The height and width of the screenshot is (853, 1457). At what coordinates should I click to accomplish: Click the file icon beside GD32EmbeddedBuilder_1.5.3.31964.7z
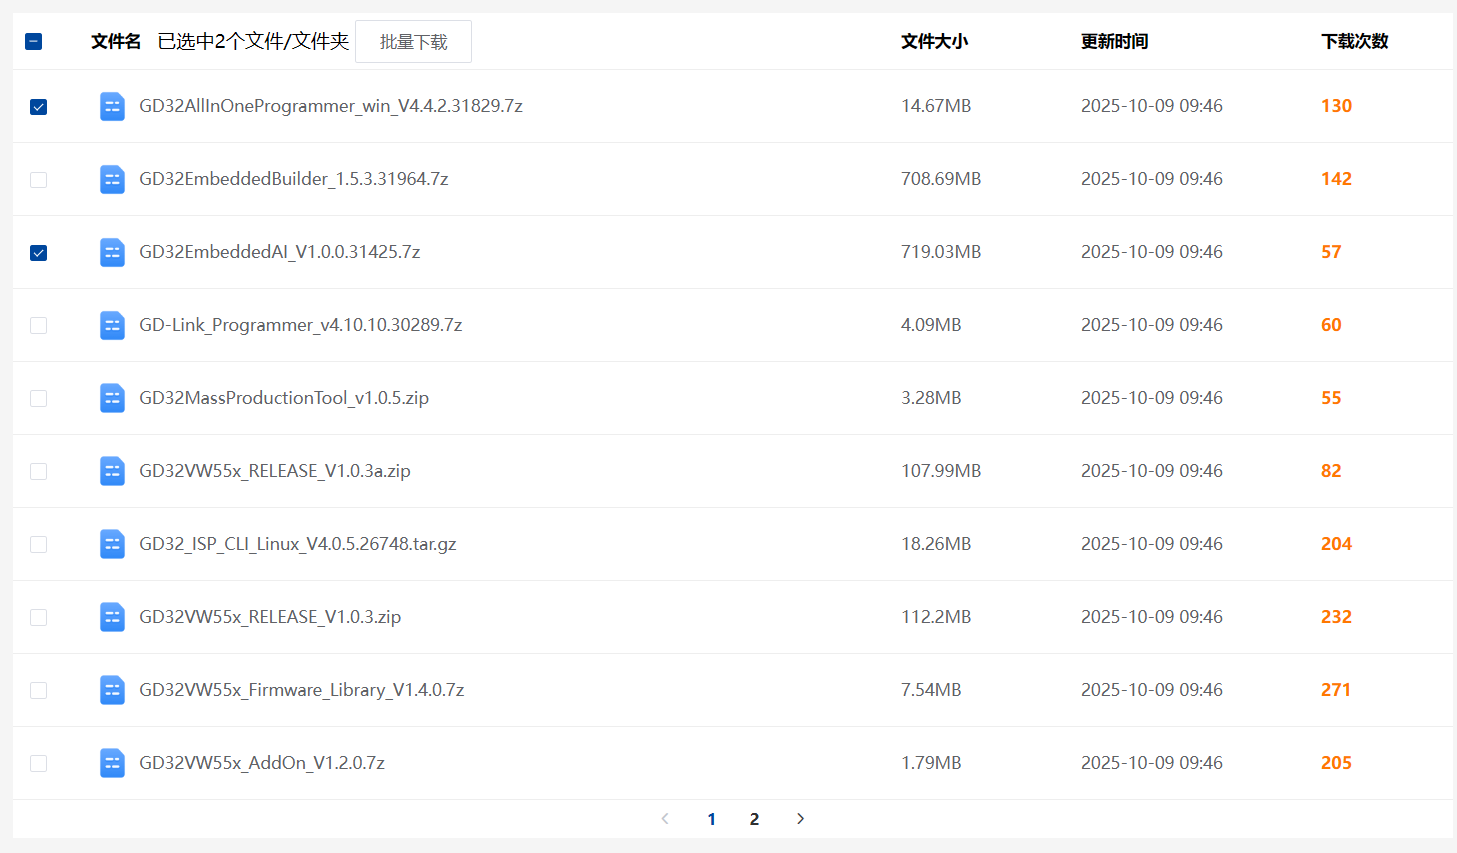112,179
